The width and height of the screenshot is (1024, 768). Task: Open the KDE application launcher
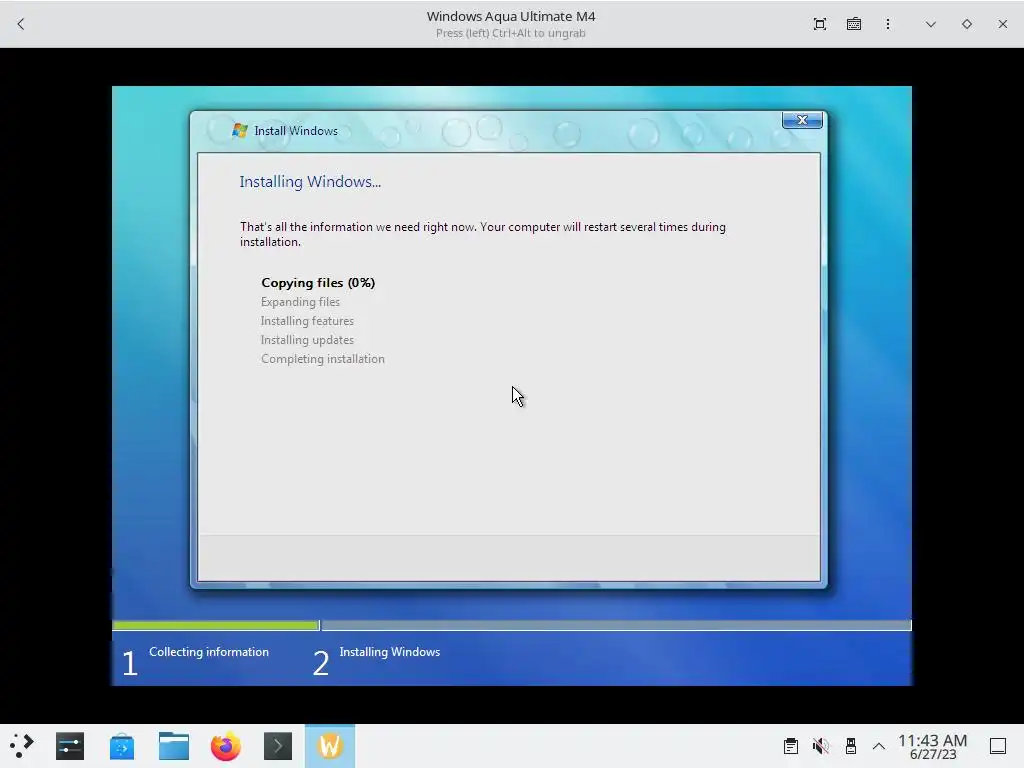point(22,746)
